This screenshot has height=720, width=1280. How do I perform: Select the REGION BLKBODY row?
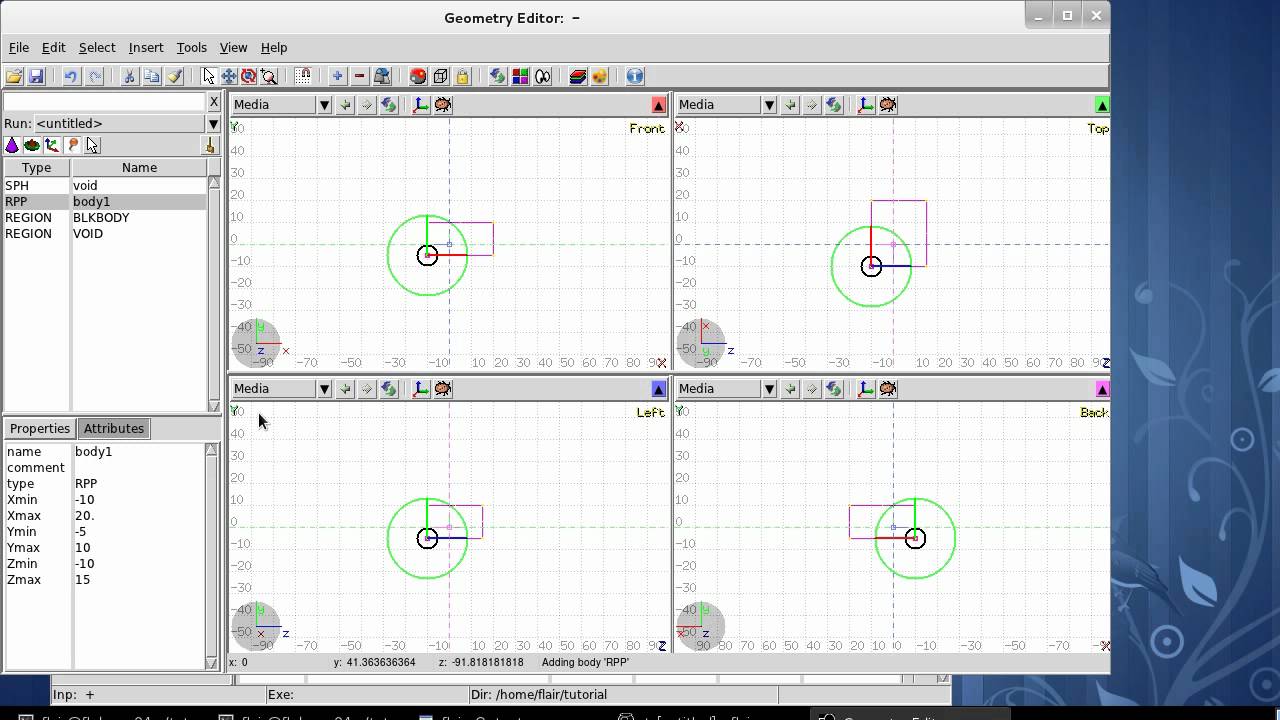[x=104, y=217]
